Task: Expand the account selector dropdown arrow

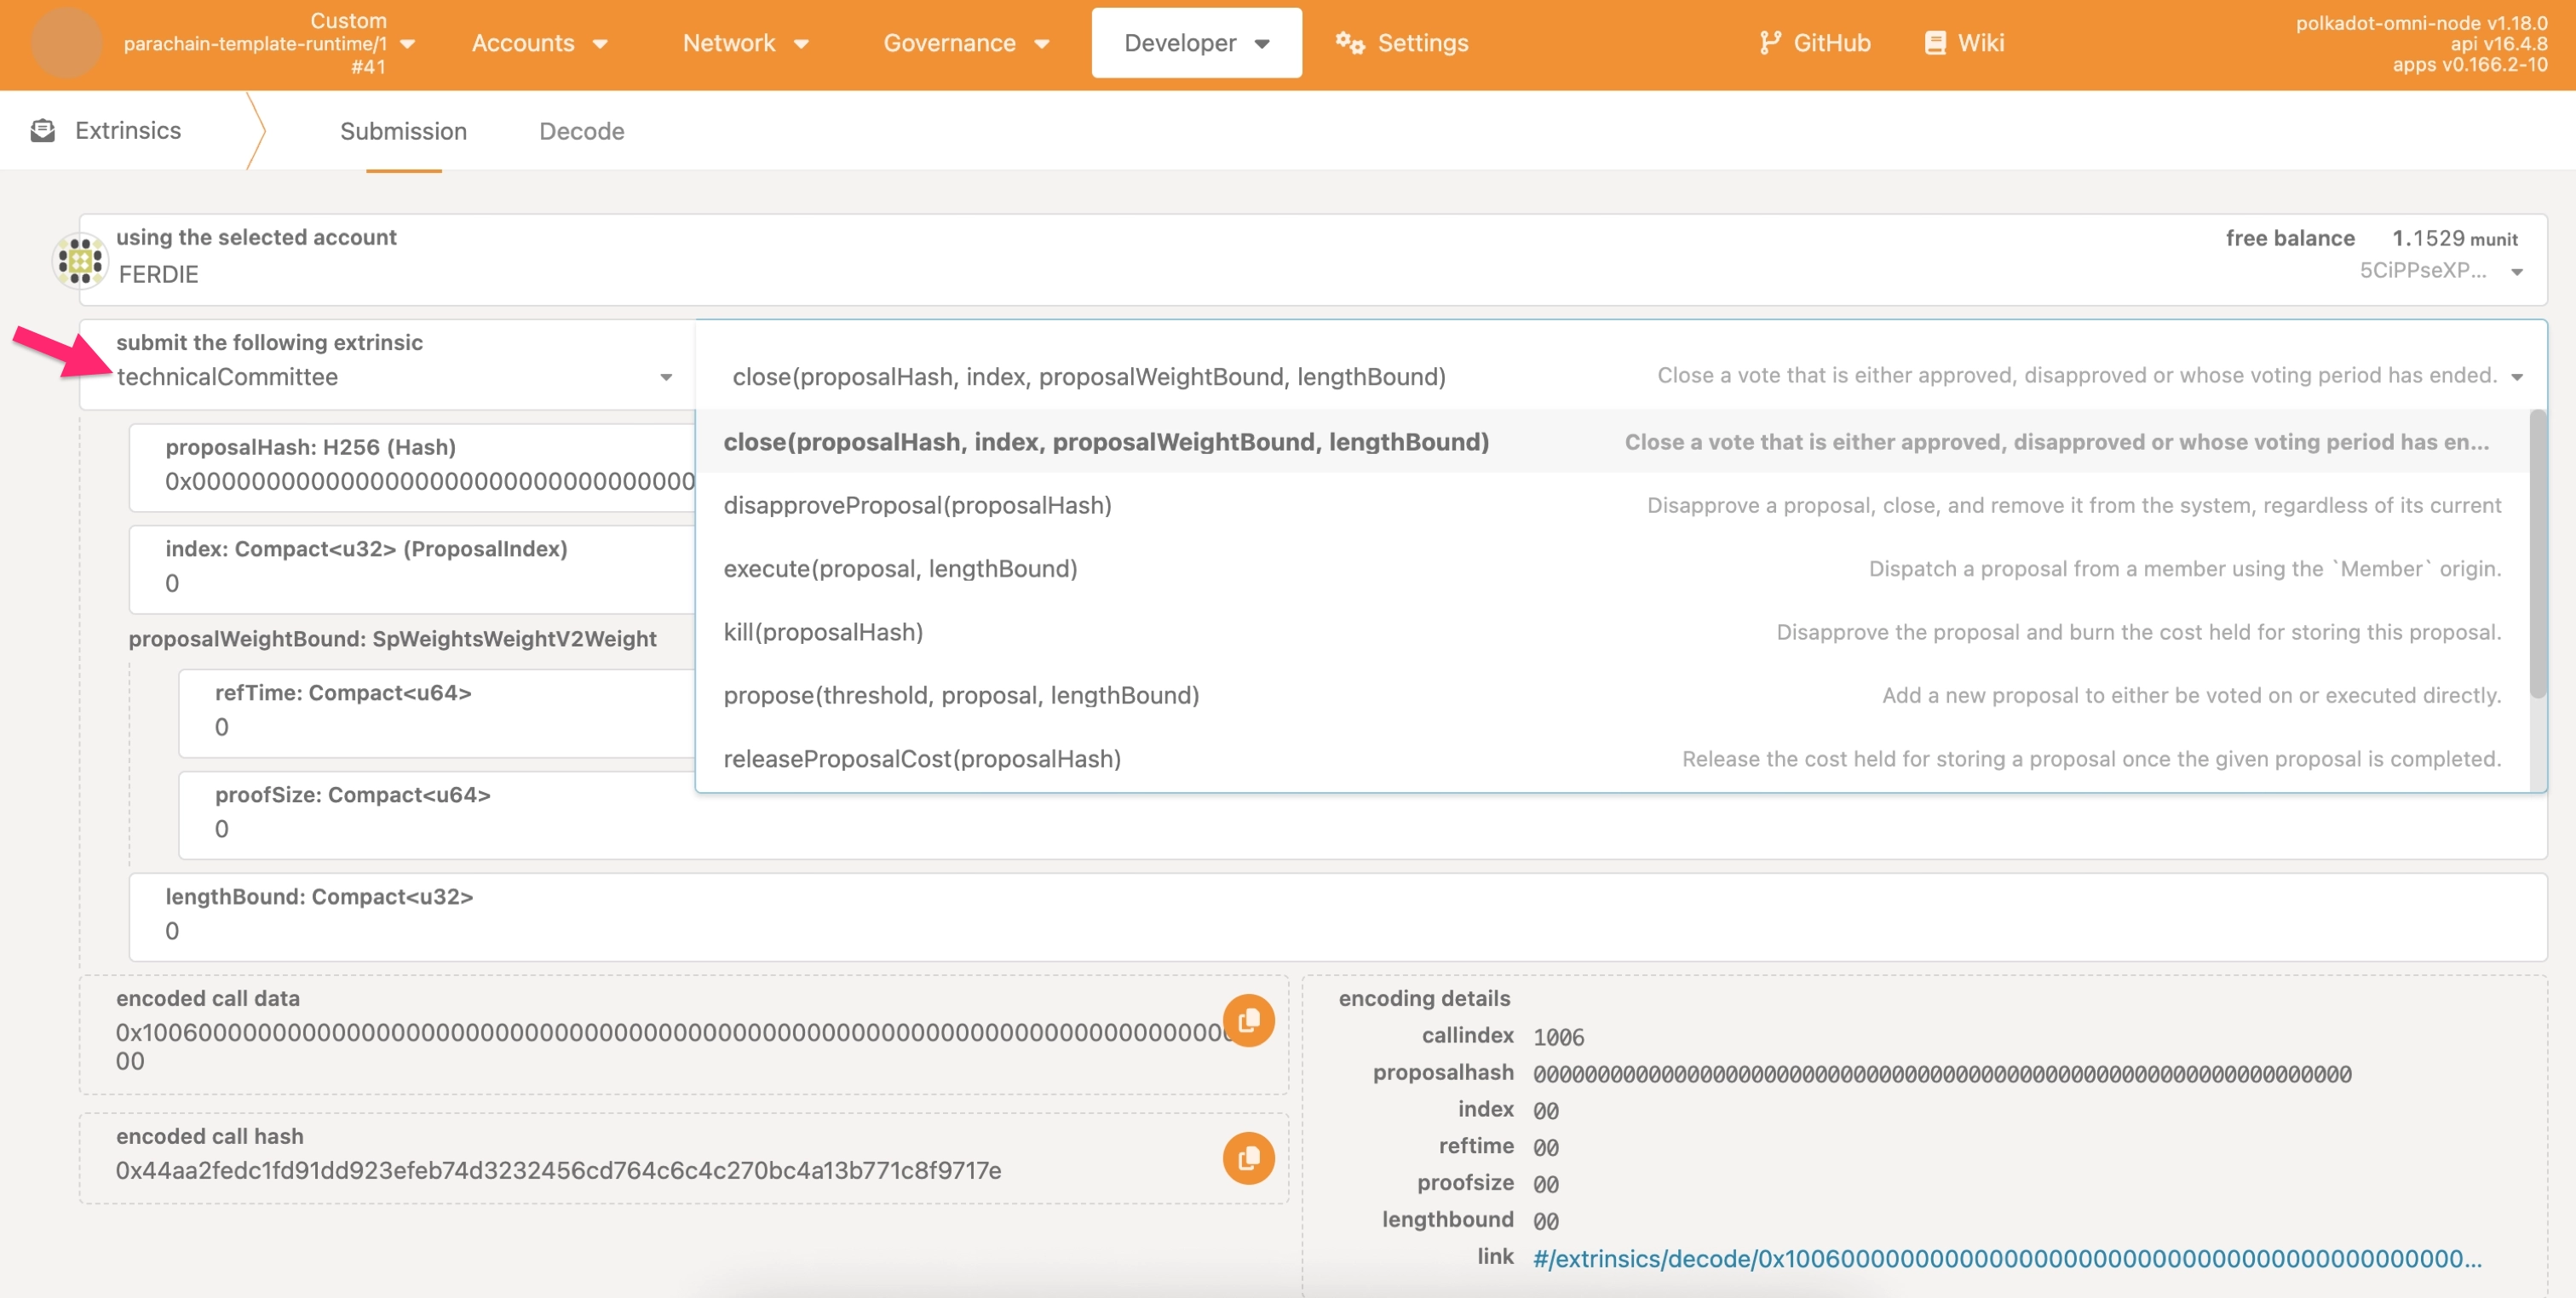Action: (x=2516, y=271)
